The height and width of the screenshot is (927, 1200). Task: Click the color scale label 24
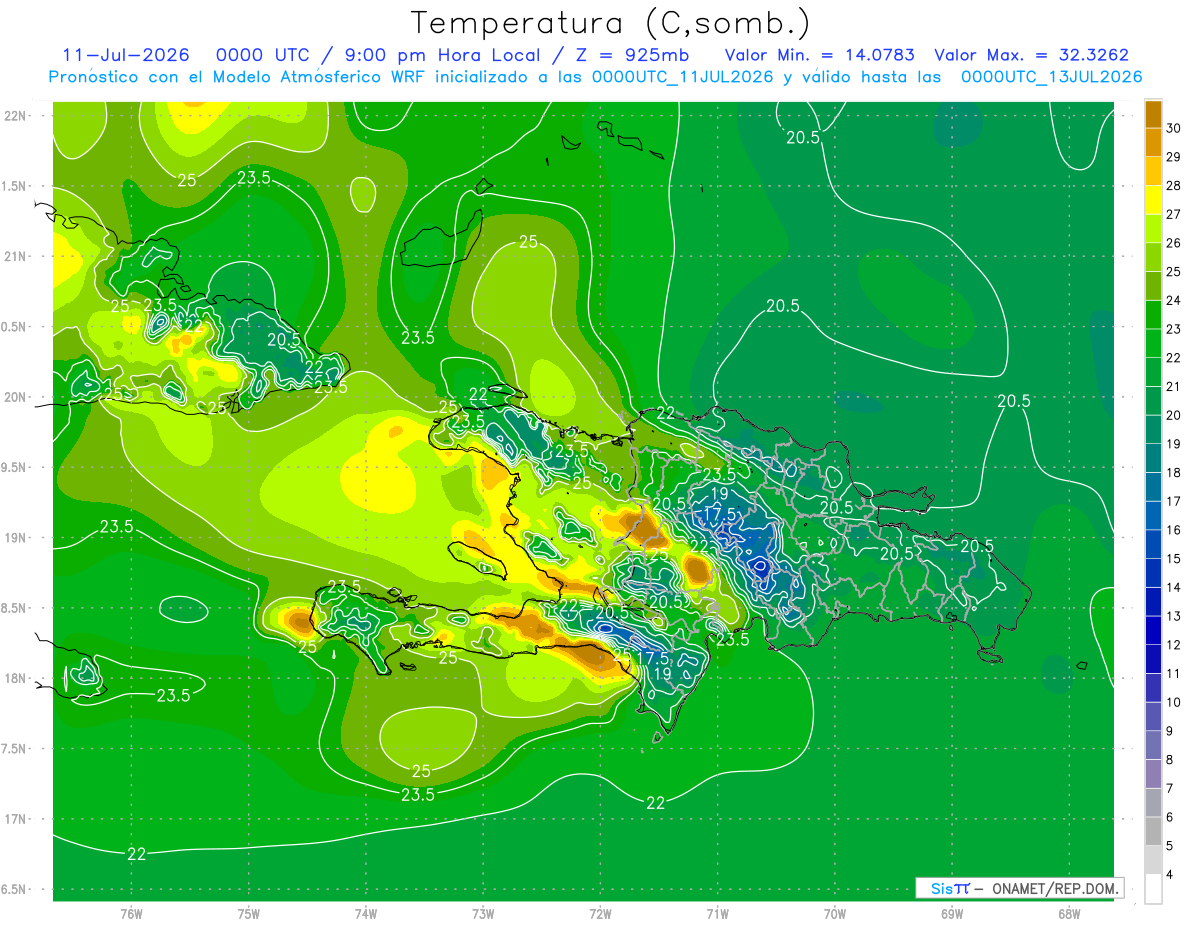click(x=1173, y=301)
